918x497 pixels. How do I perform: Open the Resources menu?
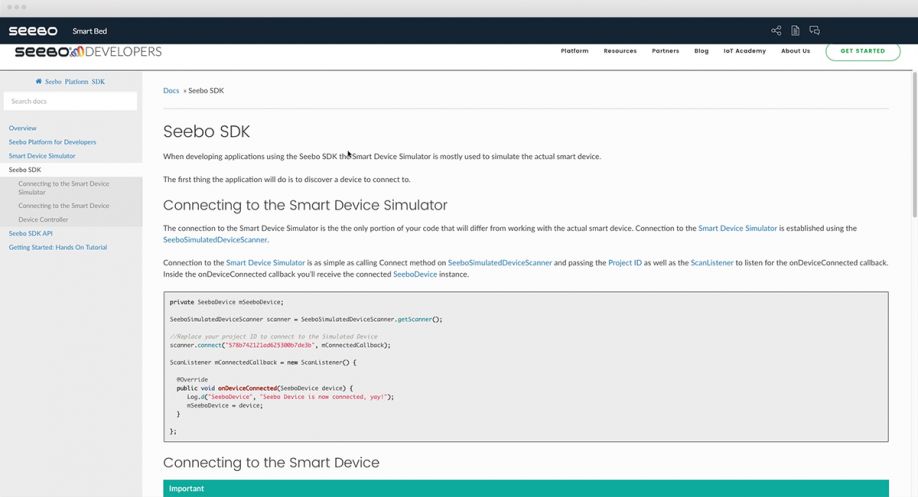click(620, 51)
